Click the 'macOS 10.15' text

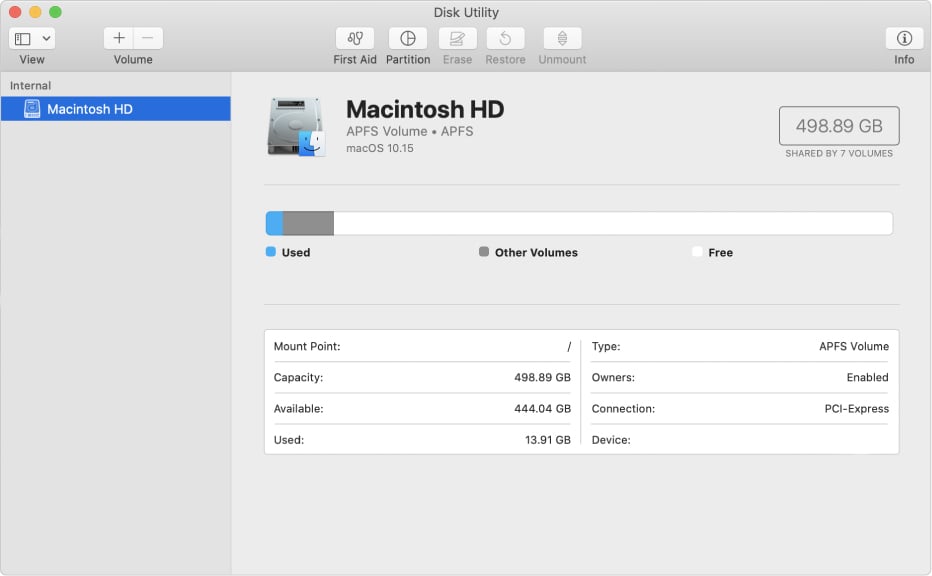point(380,148)
